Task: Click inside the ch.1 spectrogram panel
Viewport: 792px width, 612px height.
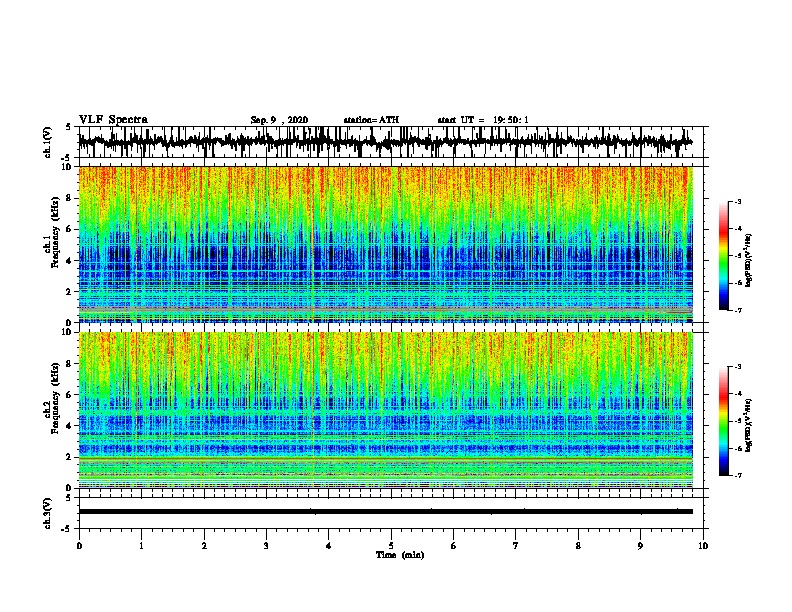Action: (x=385, y=244)
